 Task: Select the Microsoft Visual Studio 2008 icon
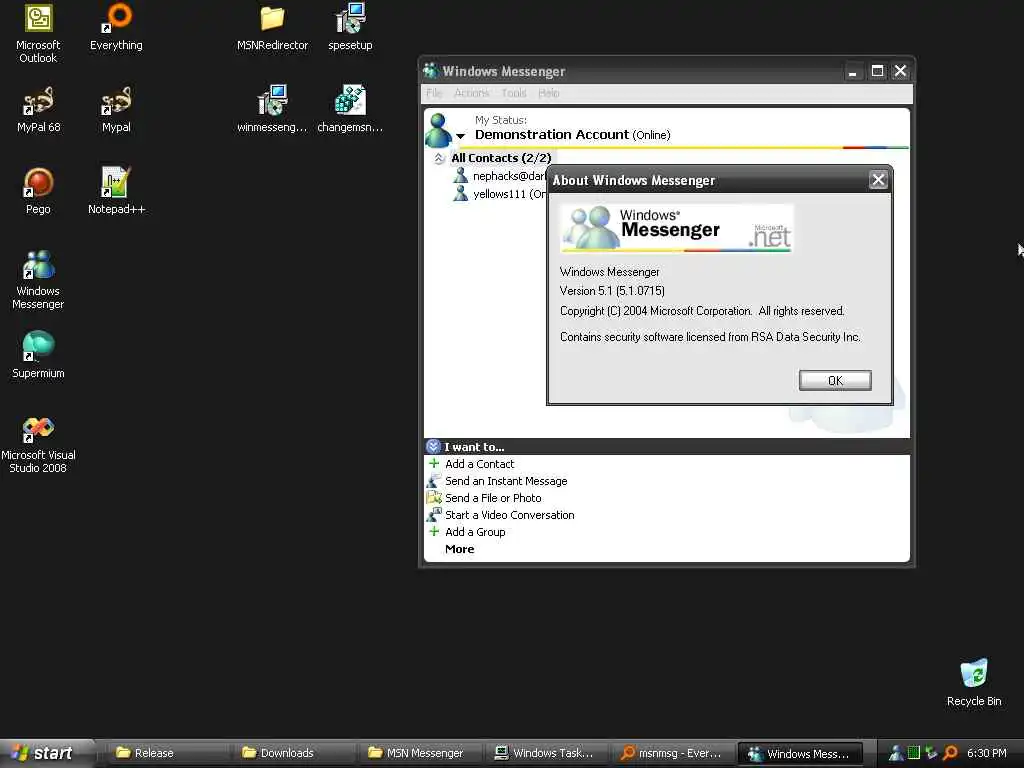pos(38,444)
